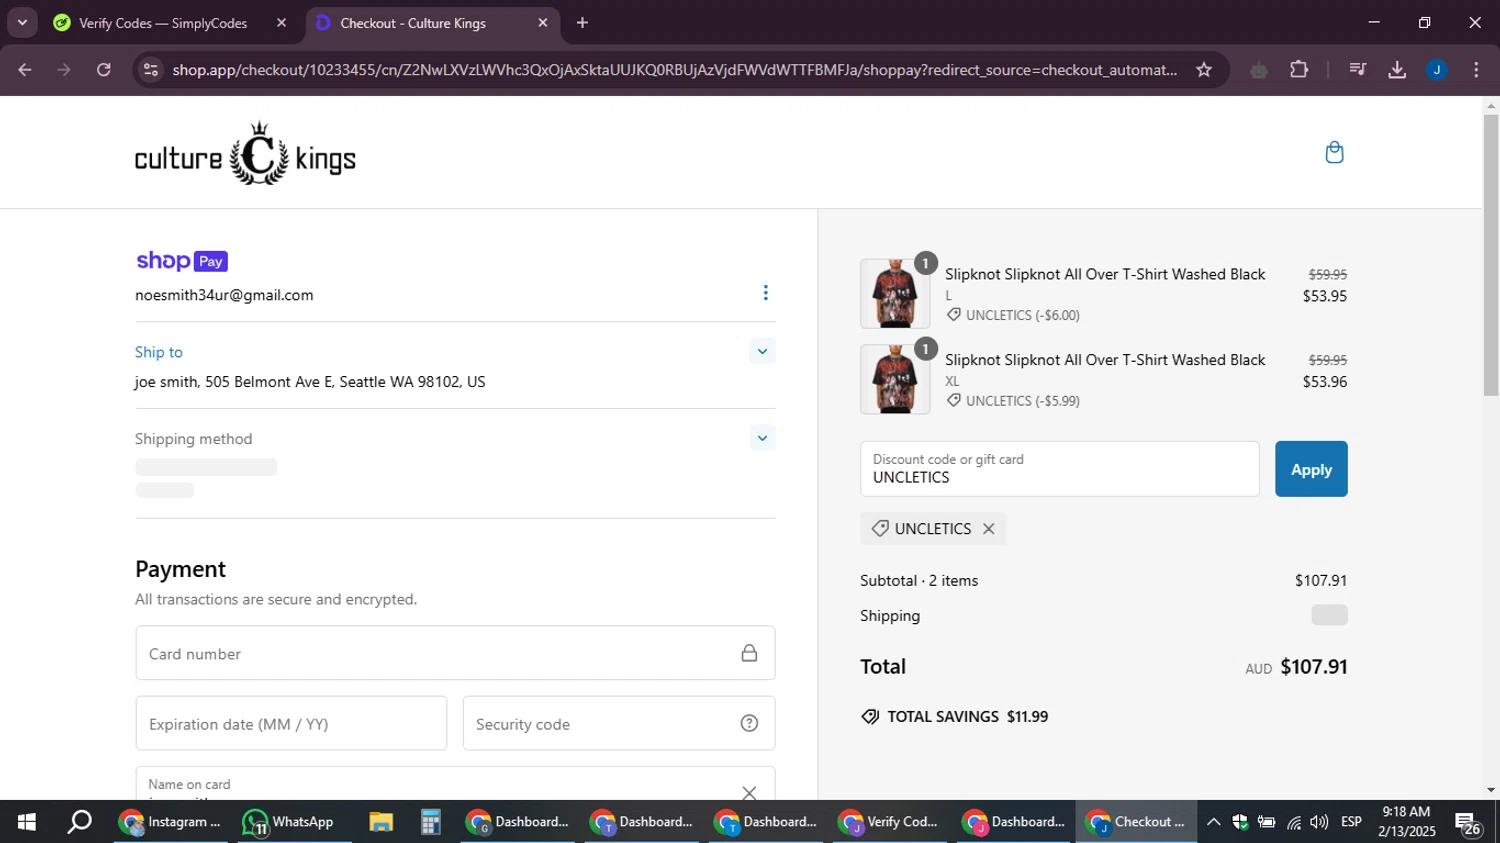This screenshot has height=843, width=1500.
Task: Open the browser downloads icon
Action: coord(1397,70)
